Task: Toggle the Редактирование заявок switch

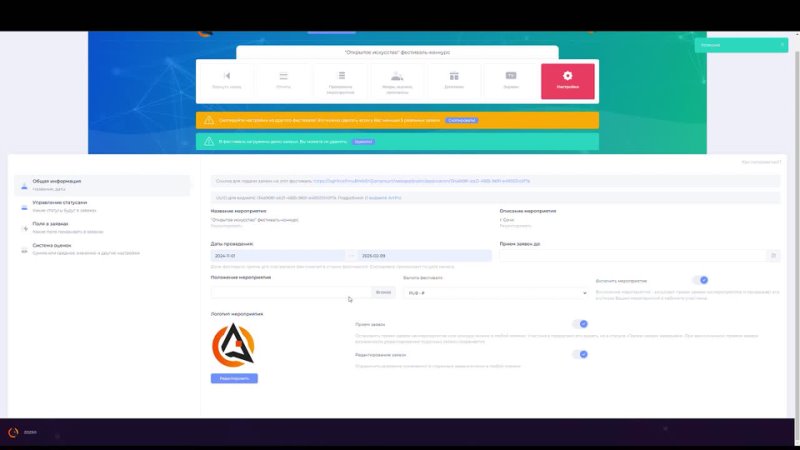Action: point(579,355)
